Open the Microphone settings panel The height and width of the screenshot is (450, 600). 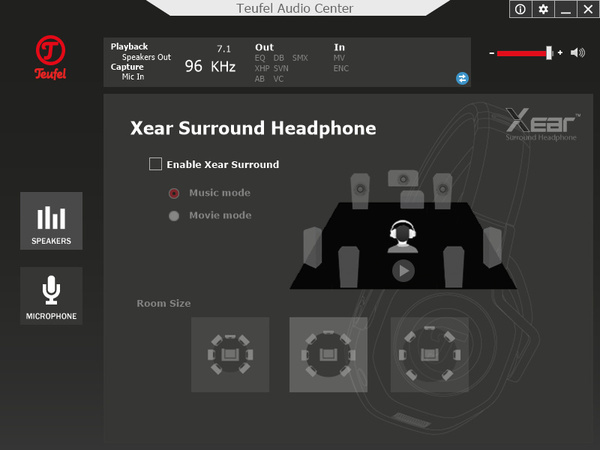tap(51, 296)
